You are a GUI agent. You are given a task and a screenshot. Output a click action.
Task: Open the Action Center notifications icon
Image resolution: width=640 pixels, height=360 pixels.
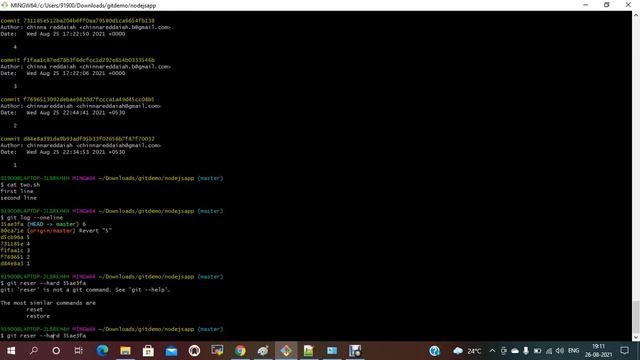coord(624,351)
